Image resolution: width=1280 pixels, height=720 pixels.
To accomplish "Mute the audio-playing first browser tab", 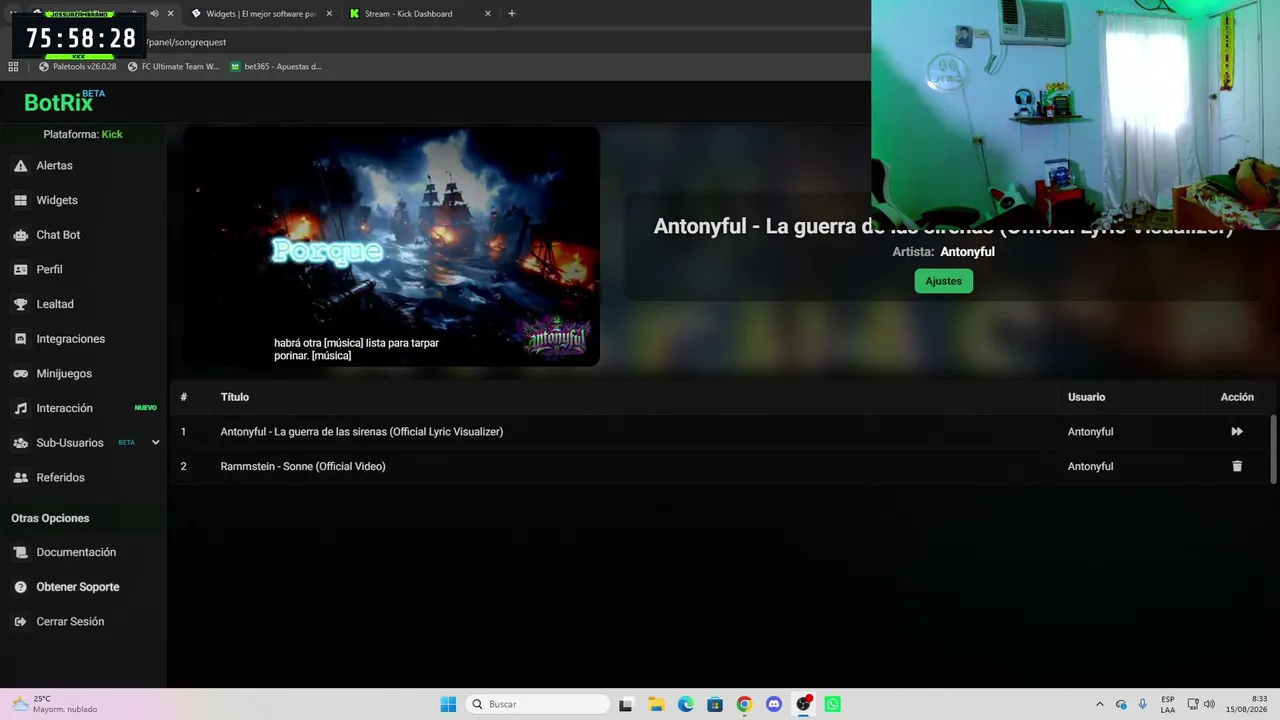I will [154, 14].
